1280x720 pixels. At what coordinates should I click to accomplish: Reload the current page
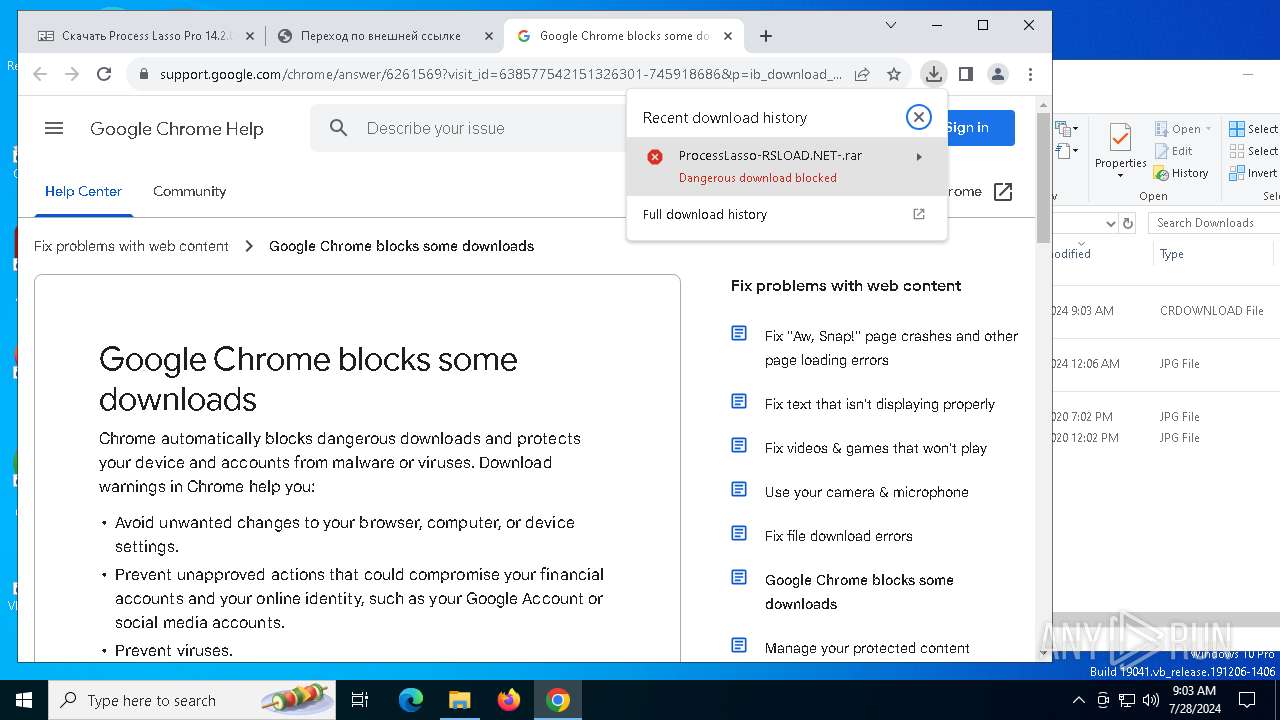point(104,74)
